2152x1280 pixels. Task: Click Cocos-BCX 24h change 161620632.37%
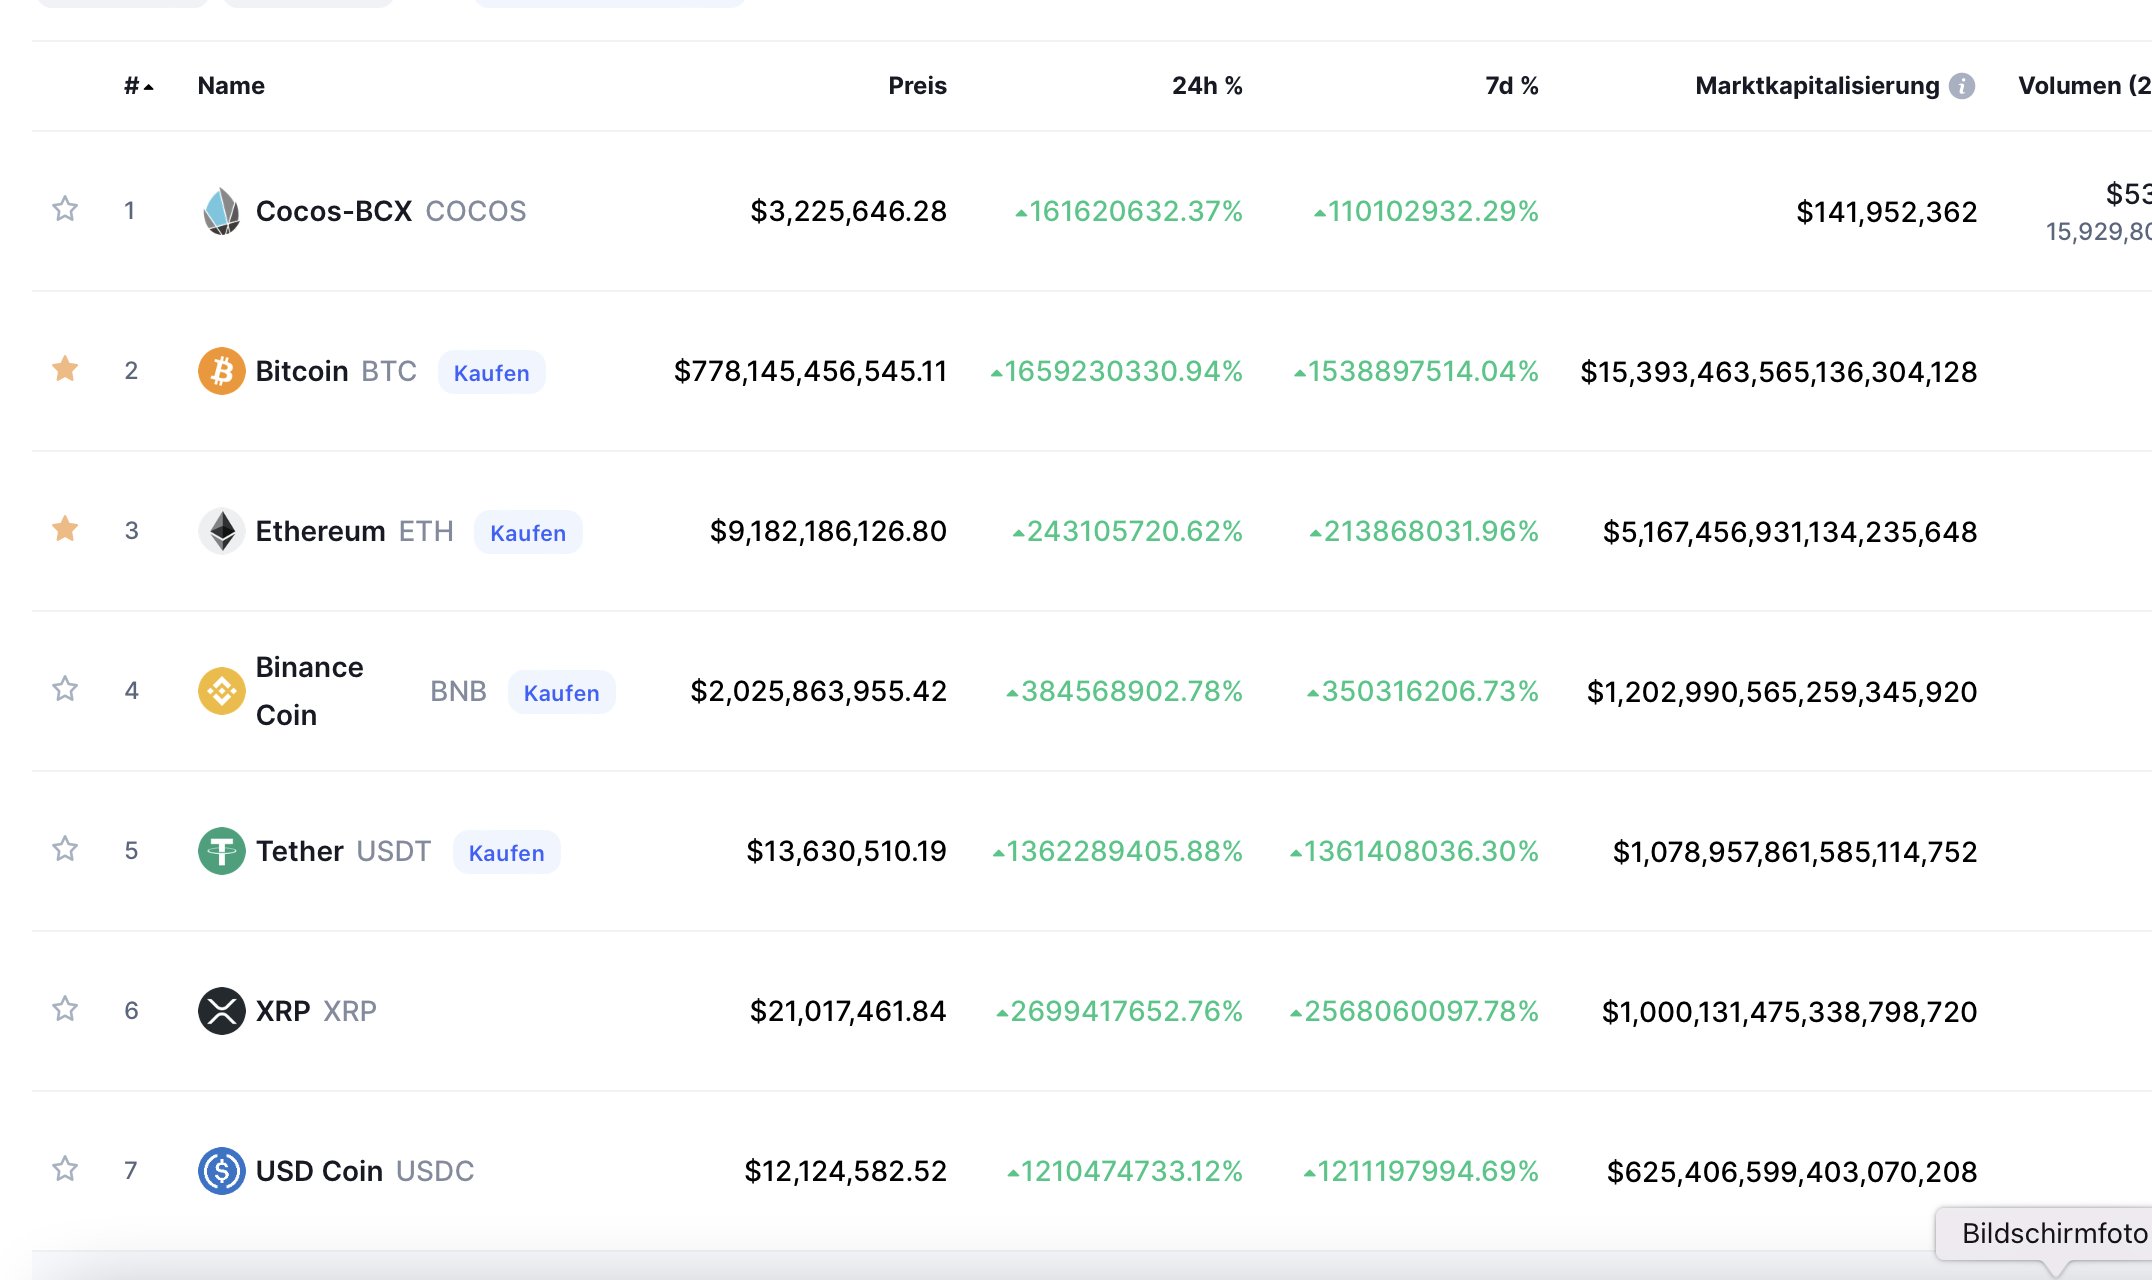click(x=1129, y=211)
